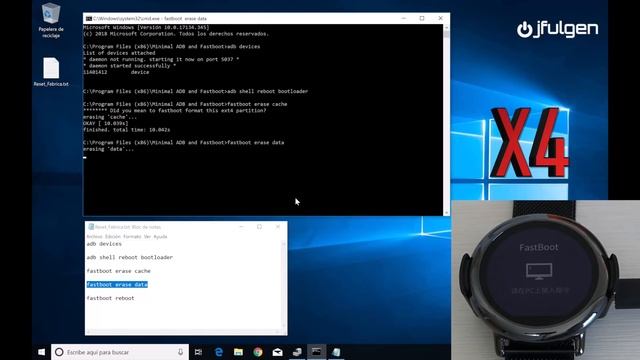Open the Formato menu in Notepad
Viewport: 640px width, 360px height.
pos(132,236)
